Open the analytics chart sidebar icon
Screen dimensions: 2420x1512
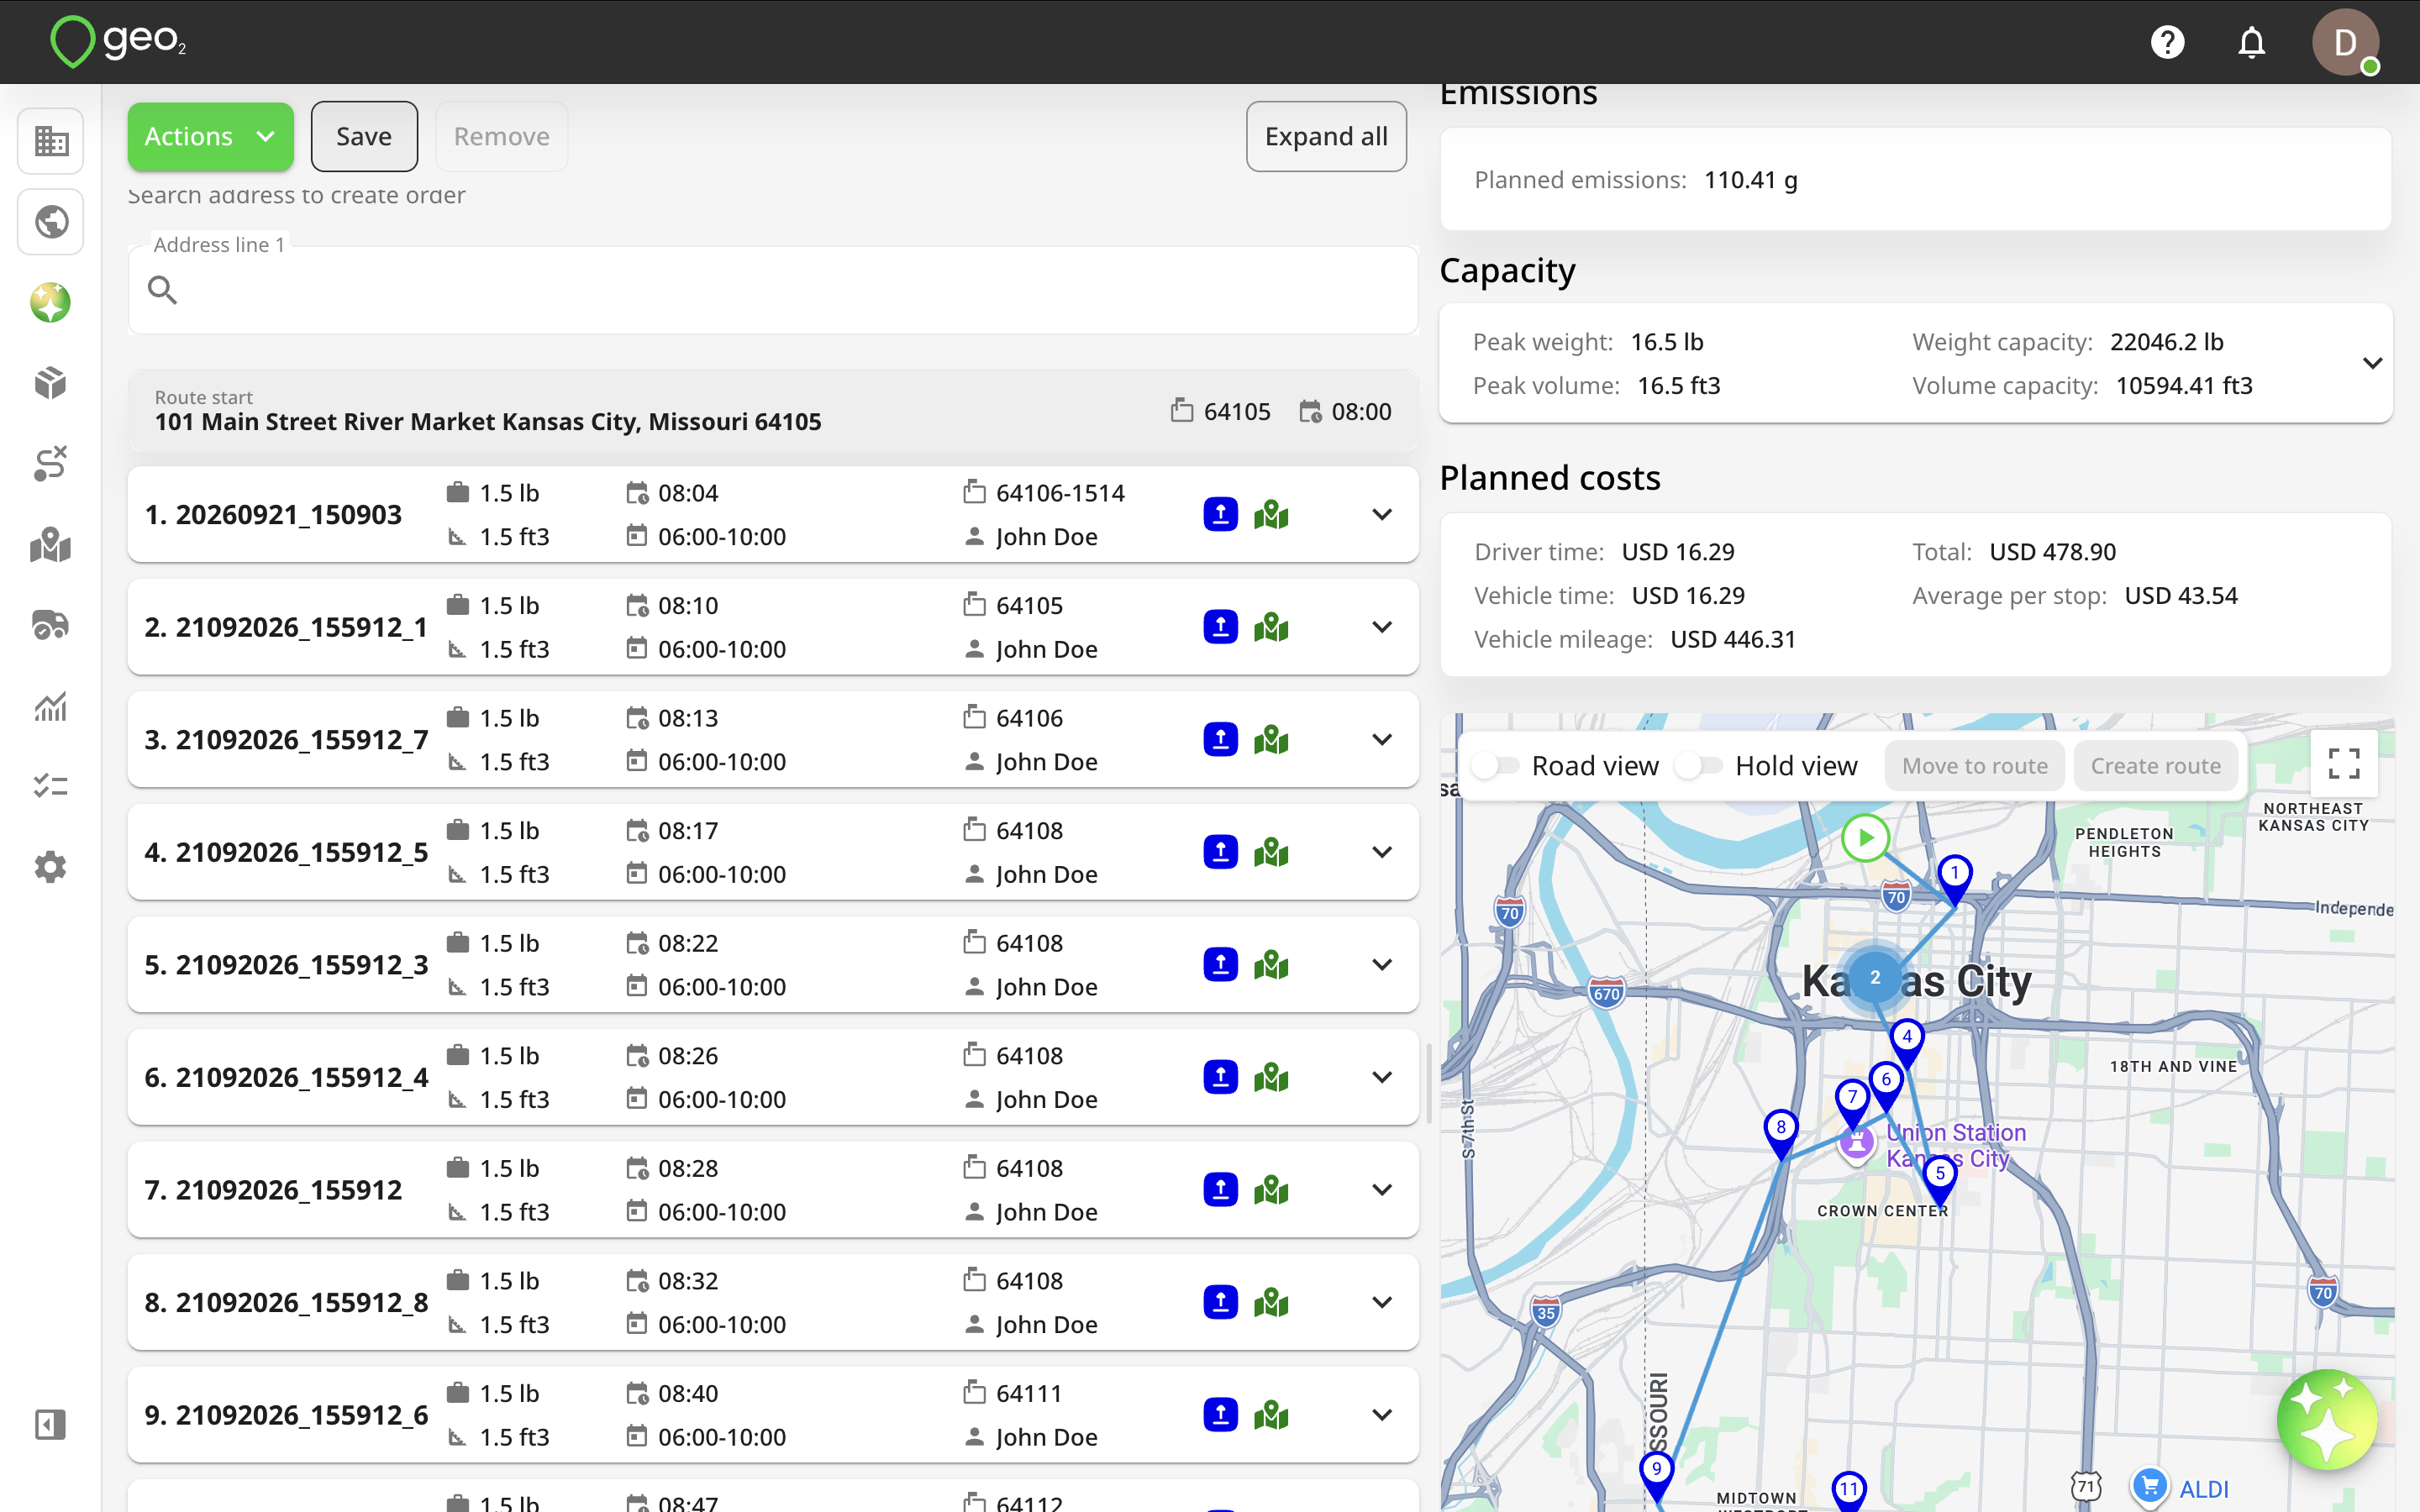[51, 706]
